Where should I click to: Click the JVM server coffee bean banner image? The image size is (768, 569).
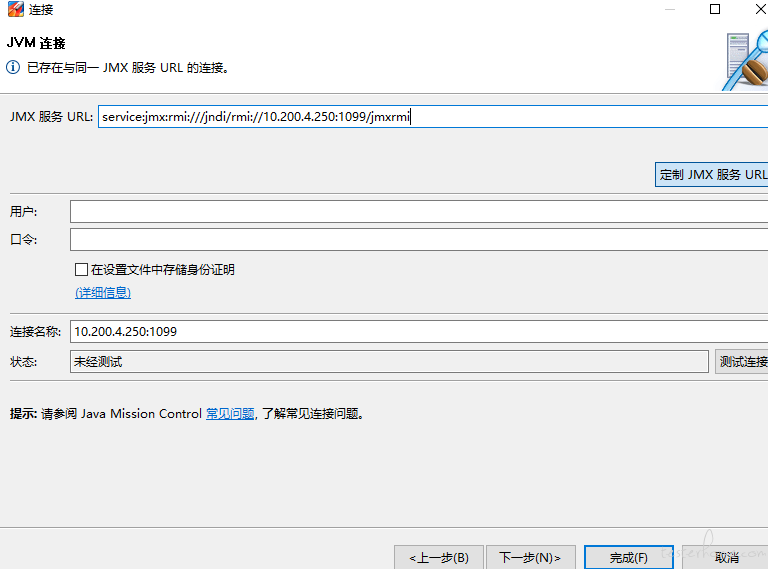click(x=745, y=61)
